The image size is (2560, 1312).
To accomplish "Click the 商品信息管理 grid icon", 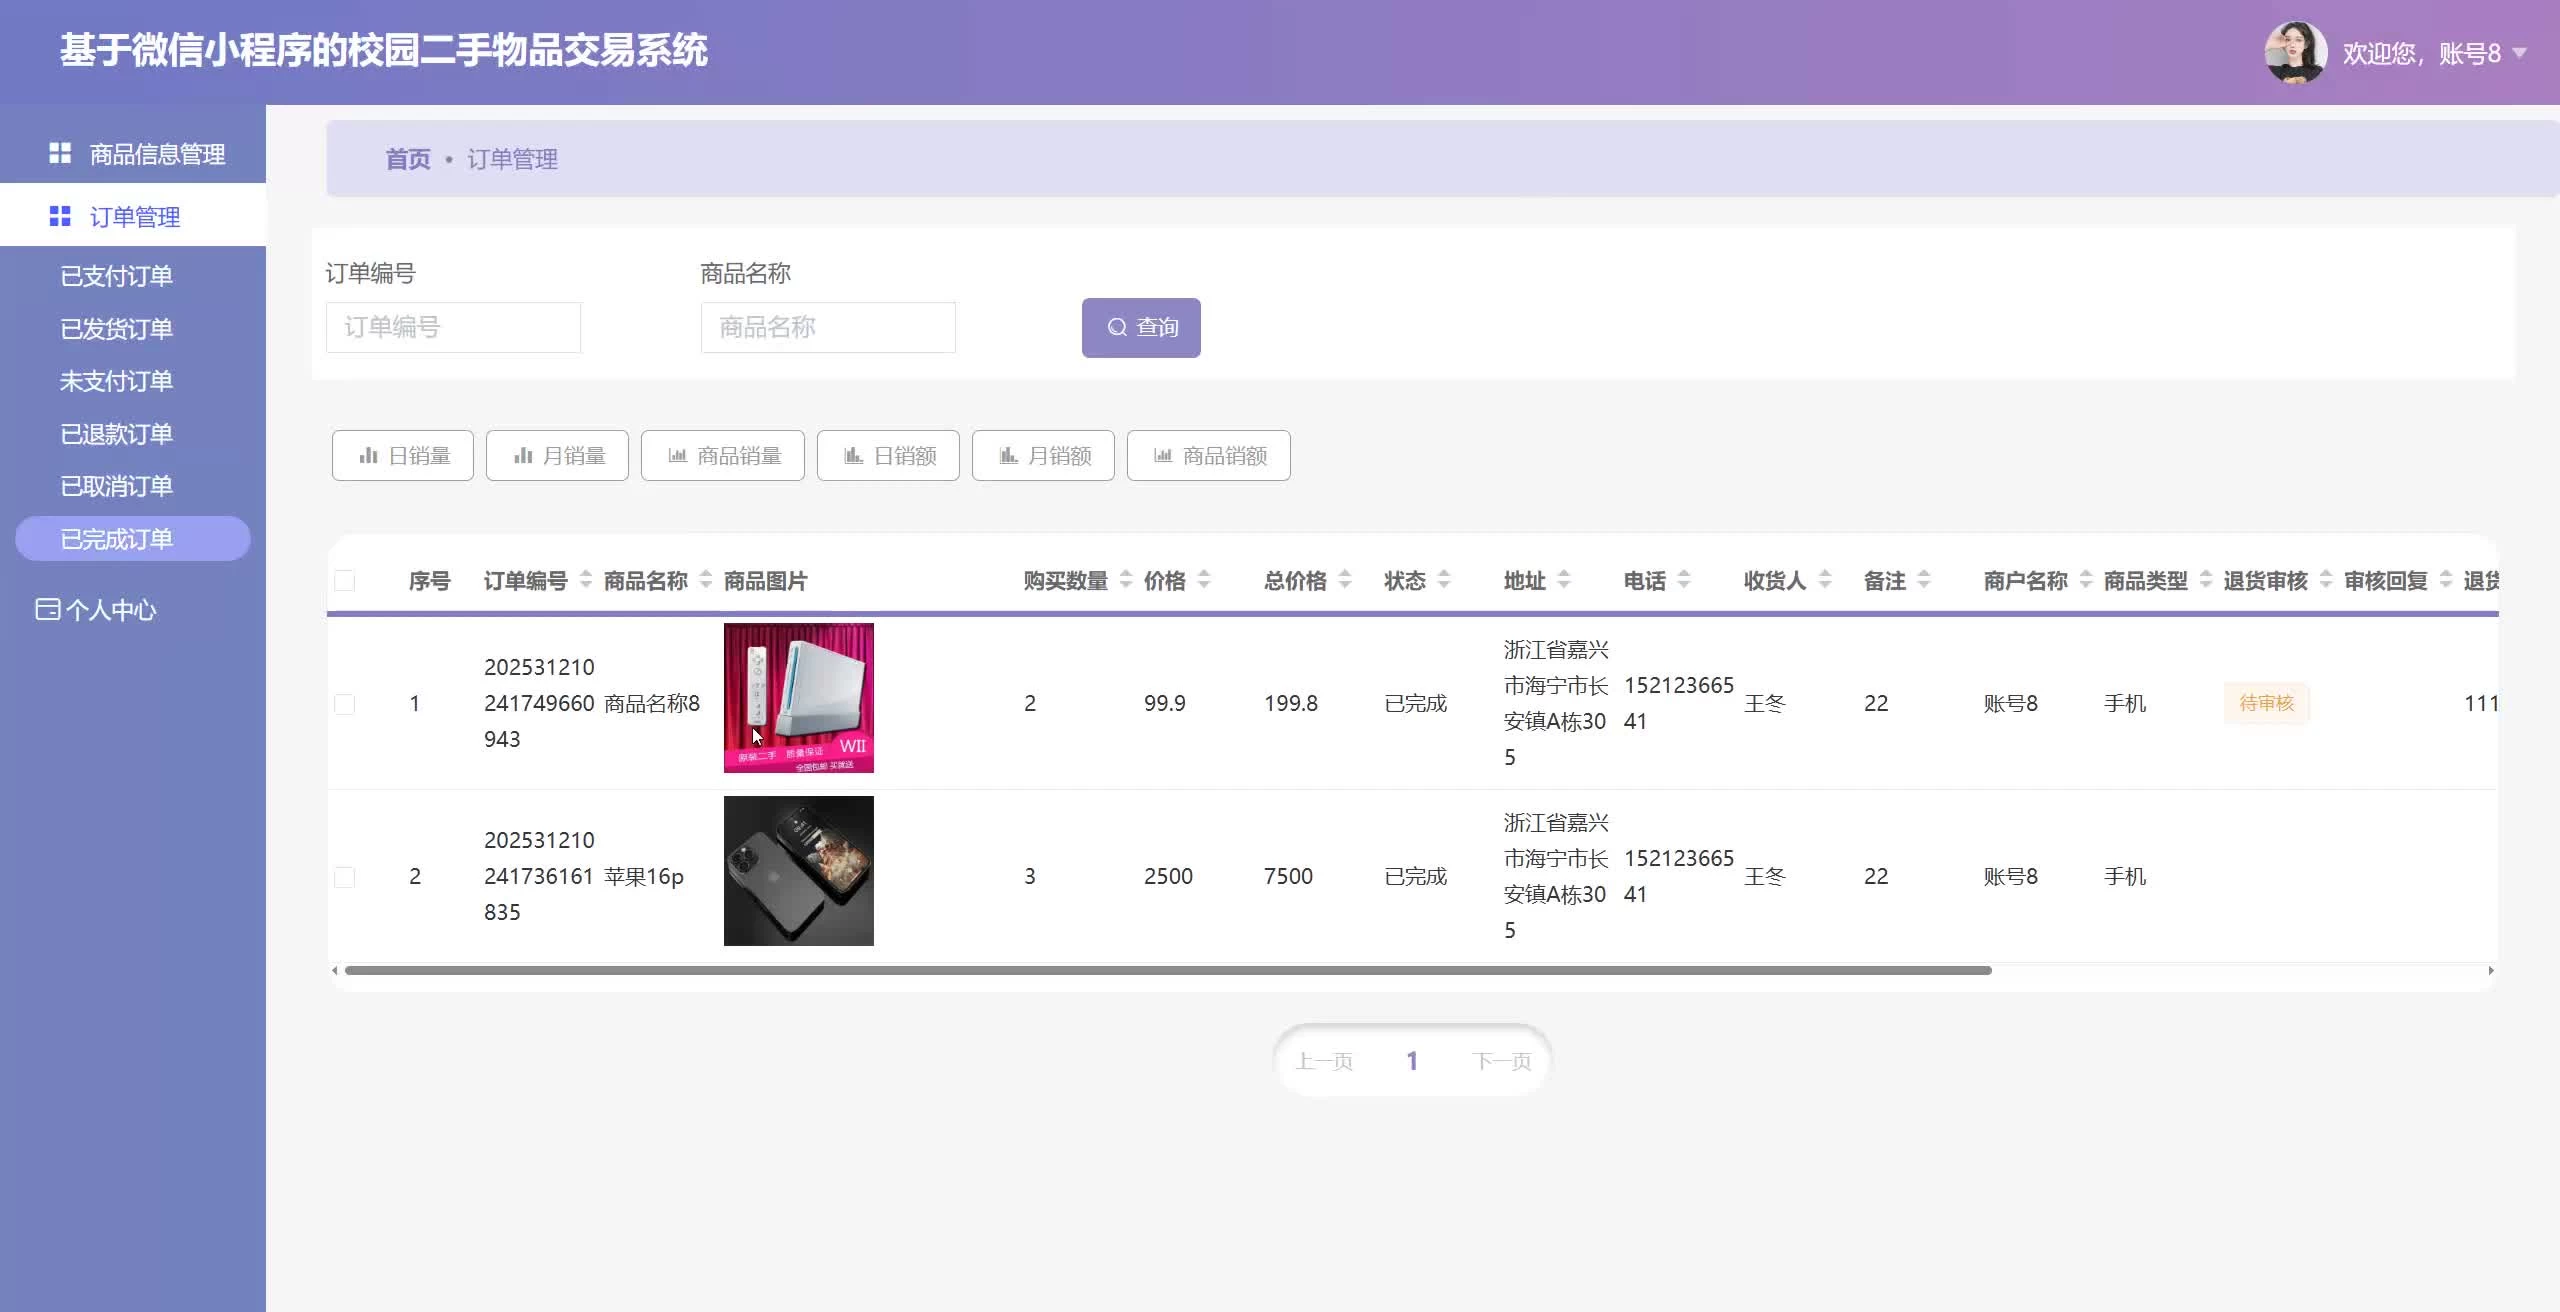I will [60, 153].
